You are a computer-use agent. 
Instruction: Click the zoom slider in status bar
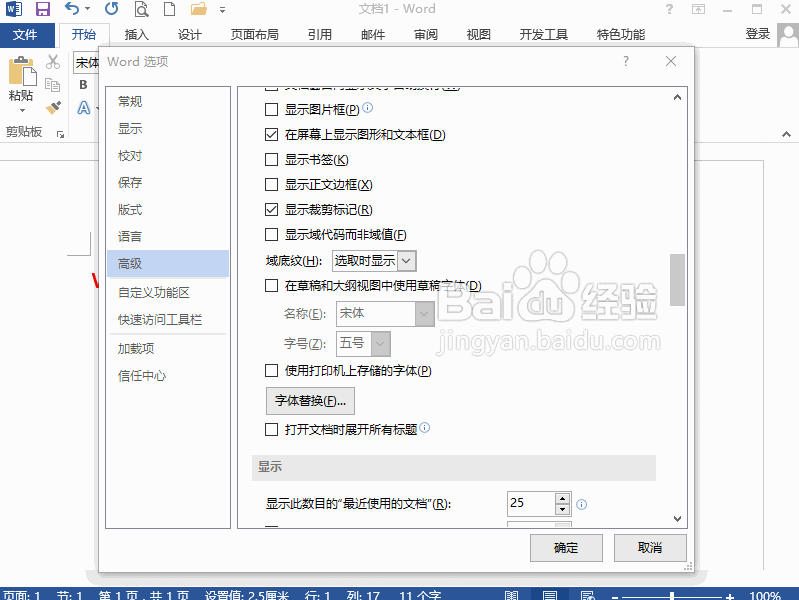672,596
